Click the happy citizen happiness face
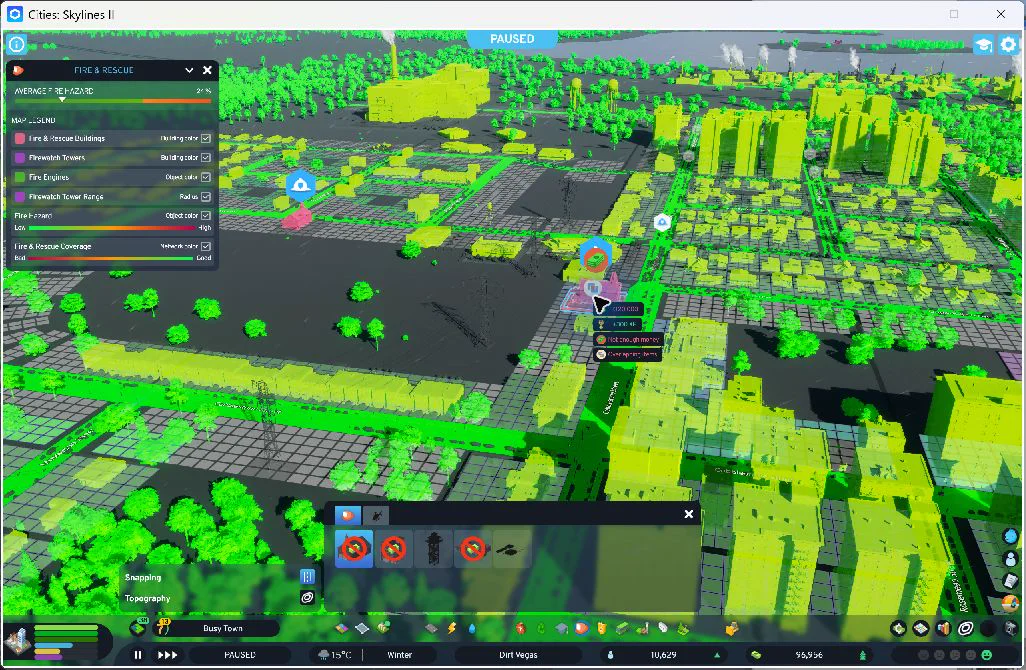Screen dimensions: 1026x670 (987, 654)
